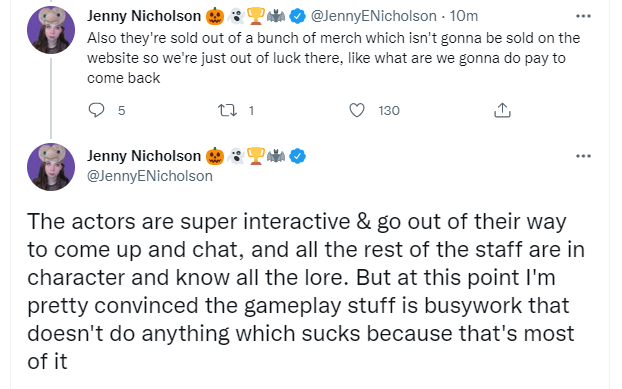Click the 10m timestamp link
The image size is (622, 389).
pos(463,16)
